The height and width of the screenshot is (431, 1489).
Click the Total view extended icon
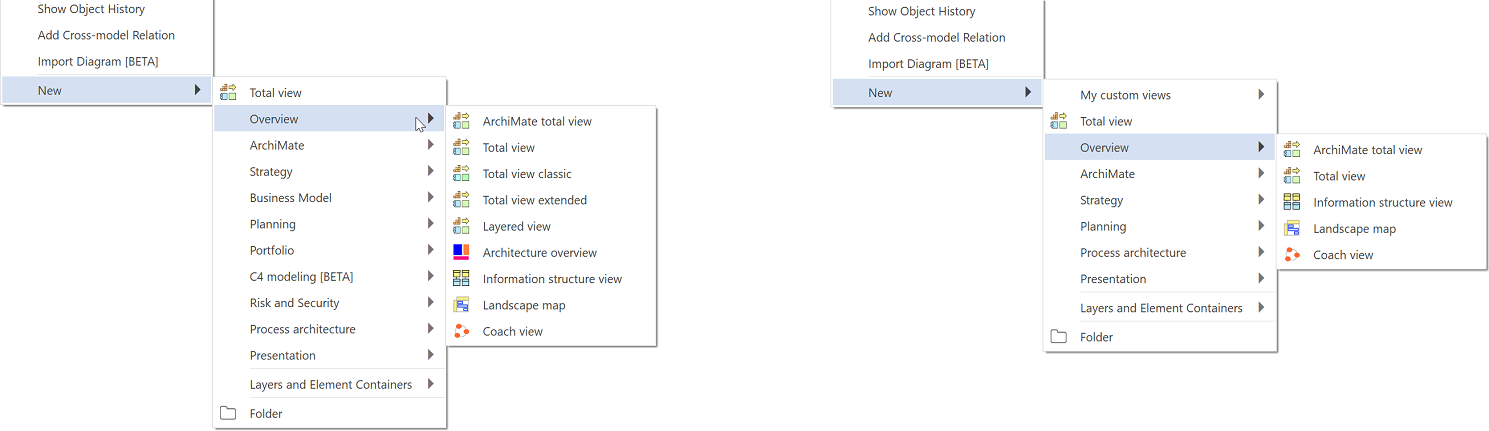coord(461,199)
